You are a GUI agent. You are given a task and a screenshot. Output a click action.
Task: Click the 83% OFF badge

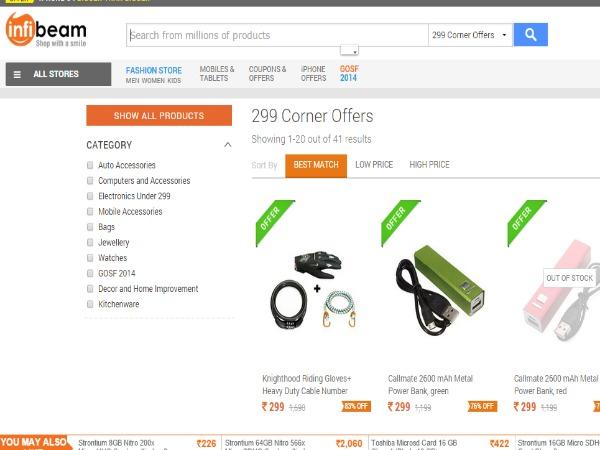click(x=356, y=406)
